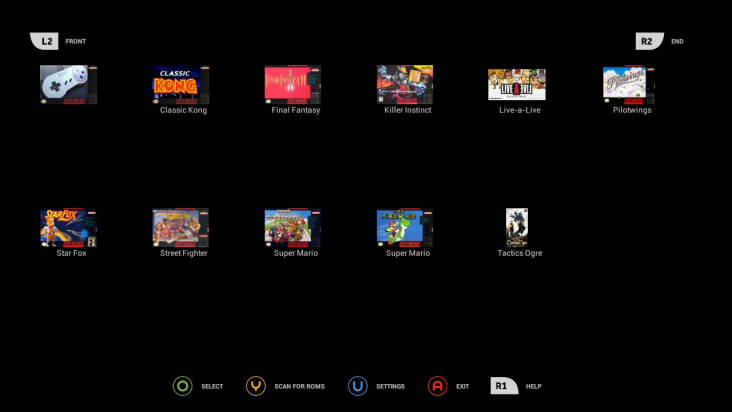Select the Classic Kong cover art
Viewport: 732px width, 412px height.
181,84
